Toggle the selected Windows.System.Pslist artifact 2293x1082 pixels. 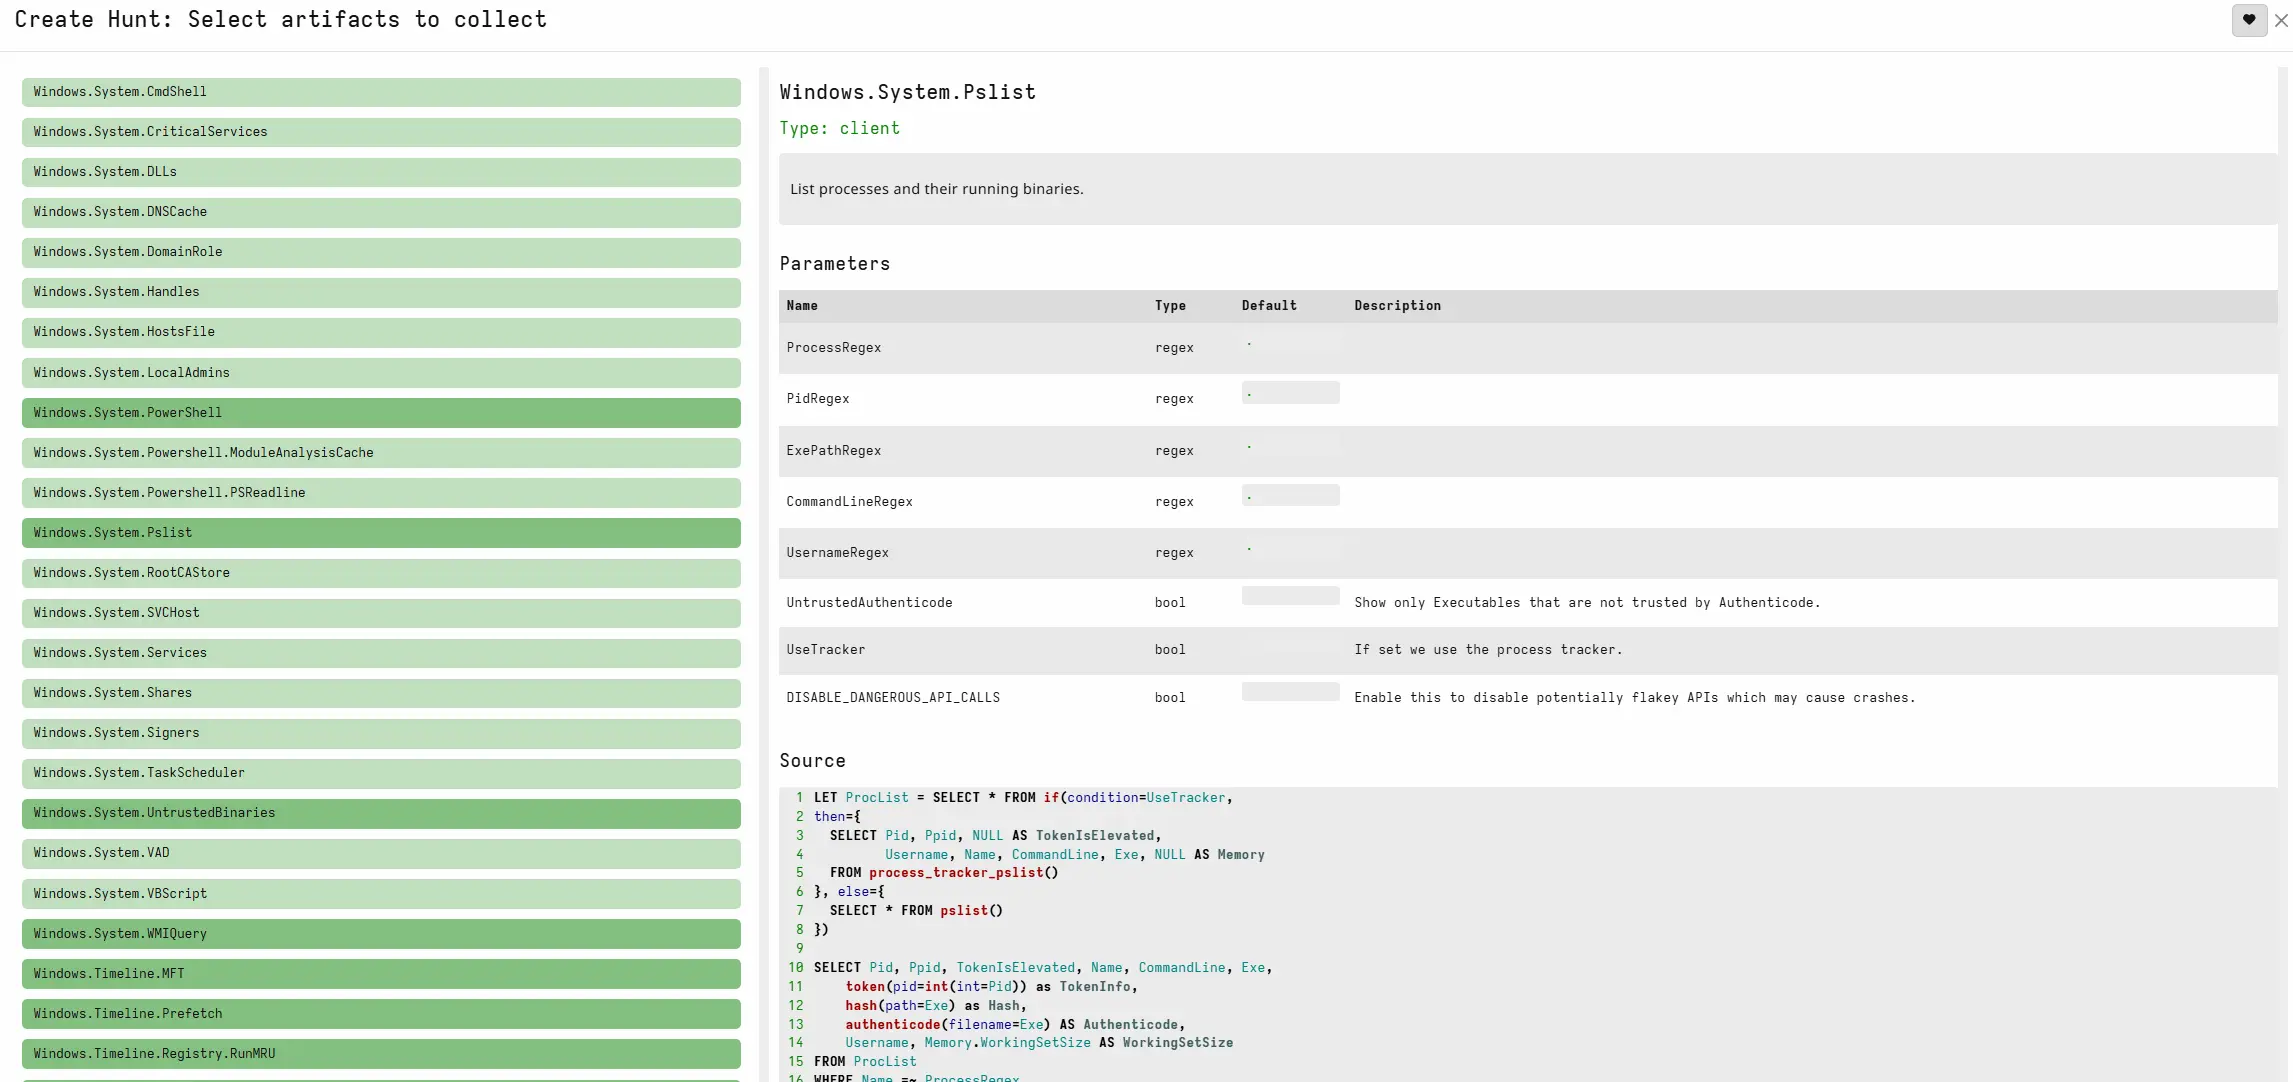click(381, 532)
